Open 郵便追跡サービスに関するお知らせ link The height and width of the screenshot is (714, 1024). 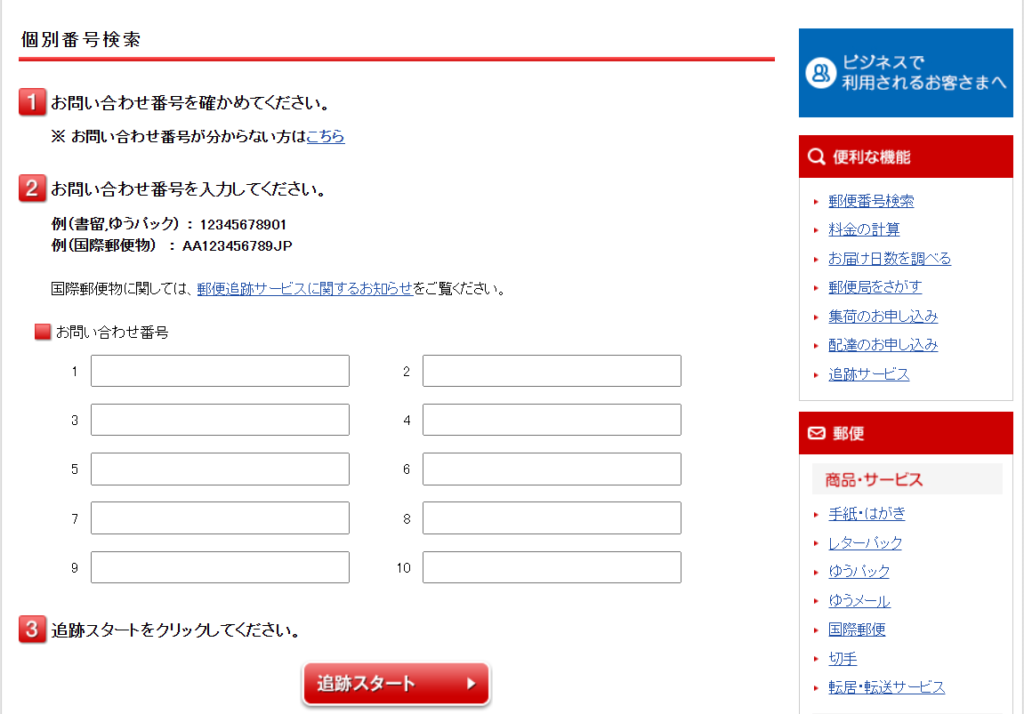(304, 289)
